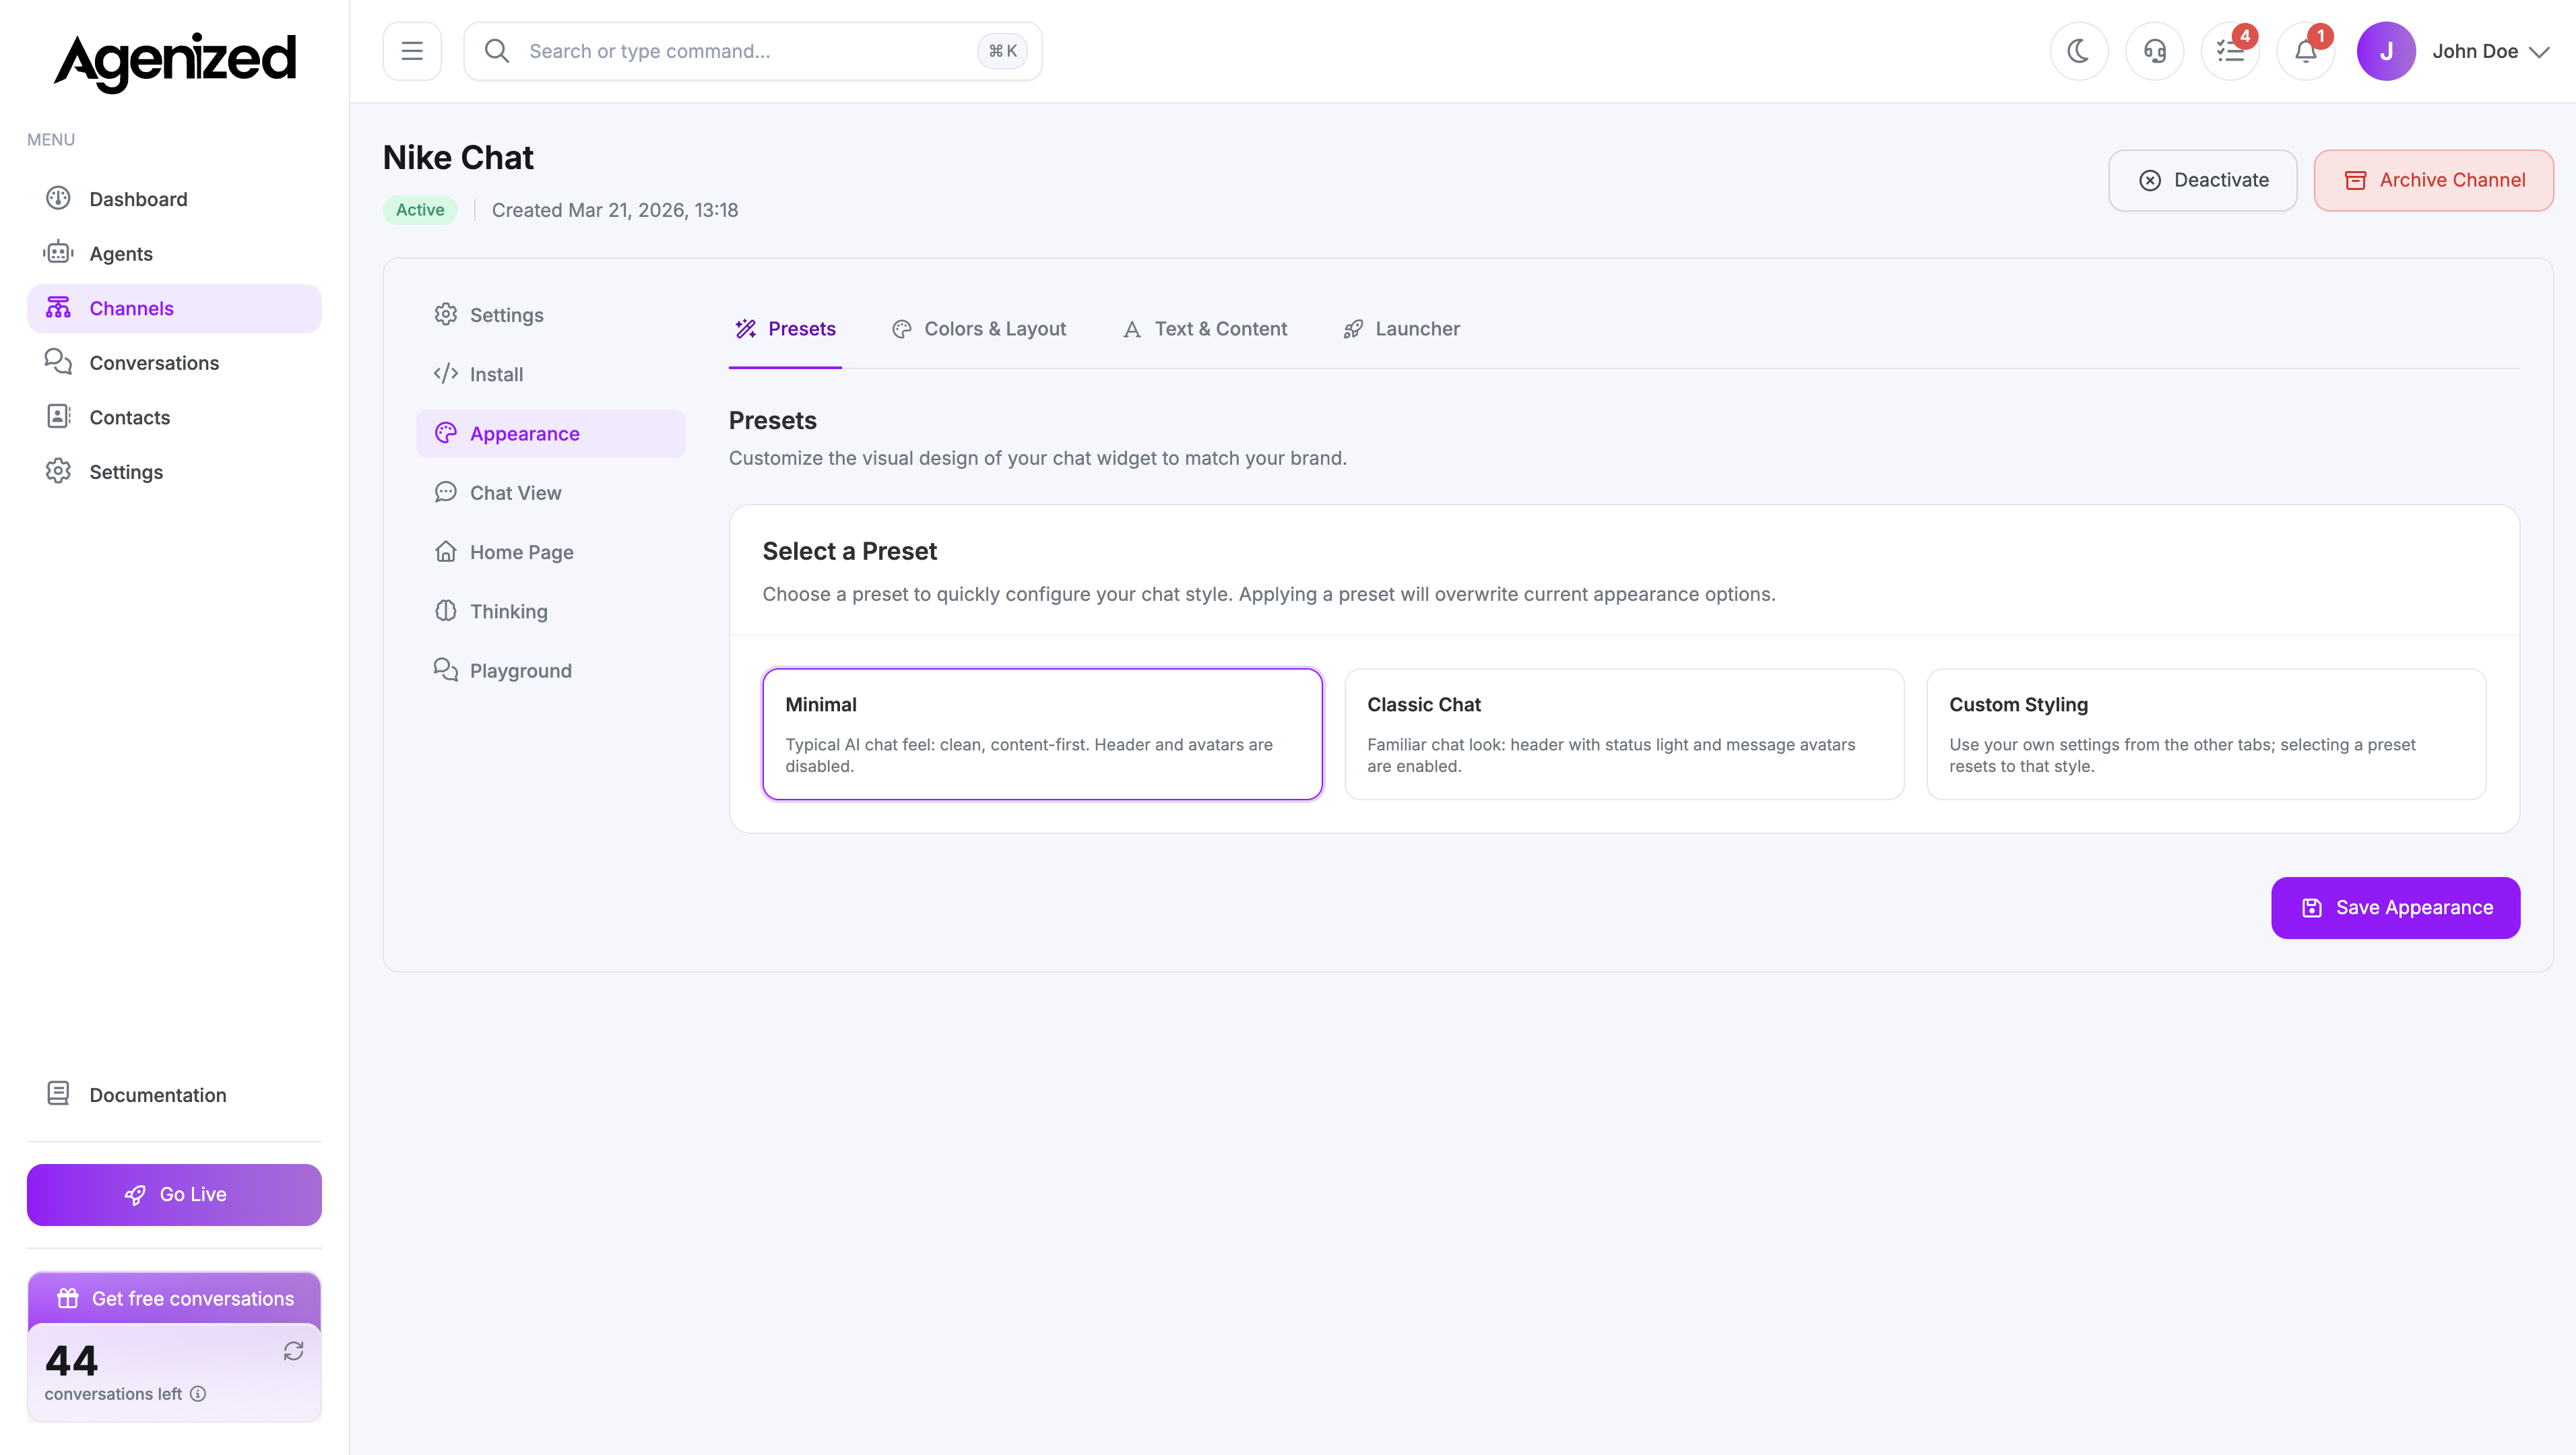Click the Appearance palette icon
Screen dimensions: 2576x1455
tap(446, 432)
